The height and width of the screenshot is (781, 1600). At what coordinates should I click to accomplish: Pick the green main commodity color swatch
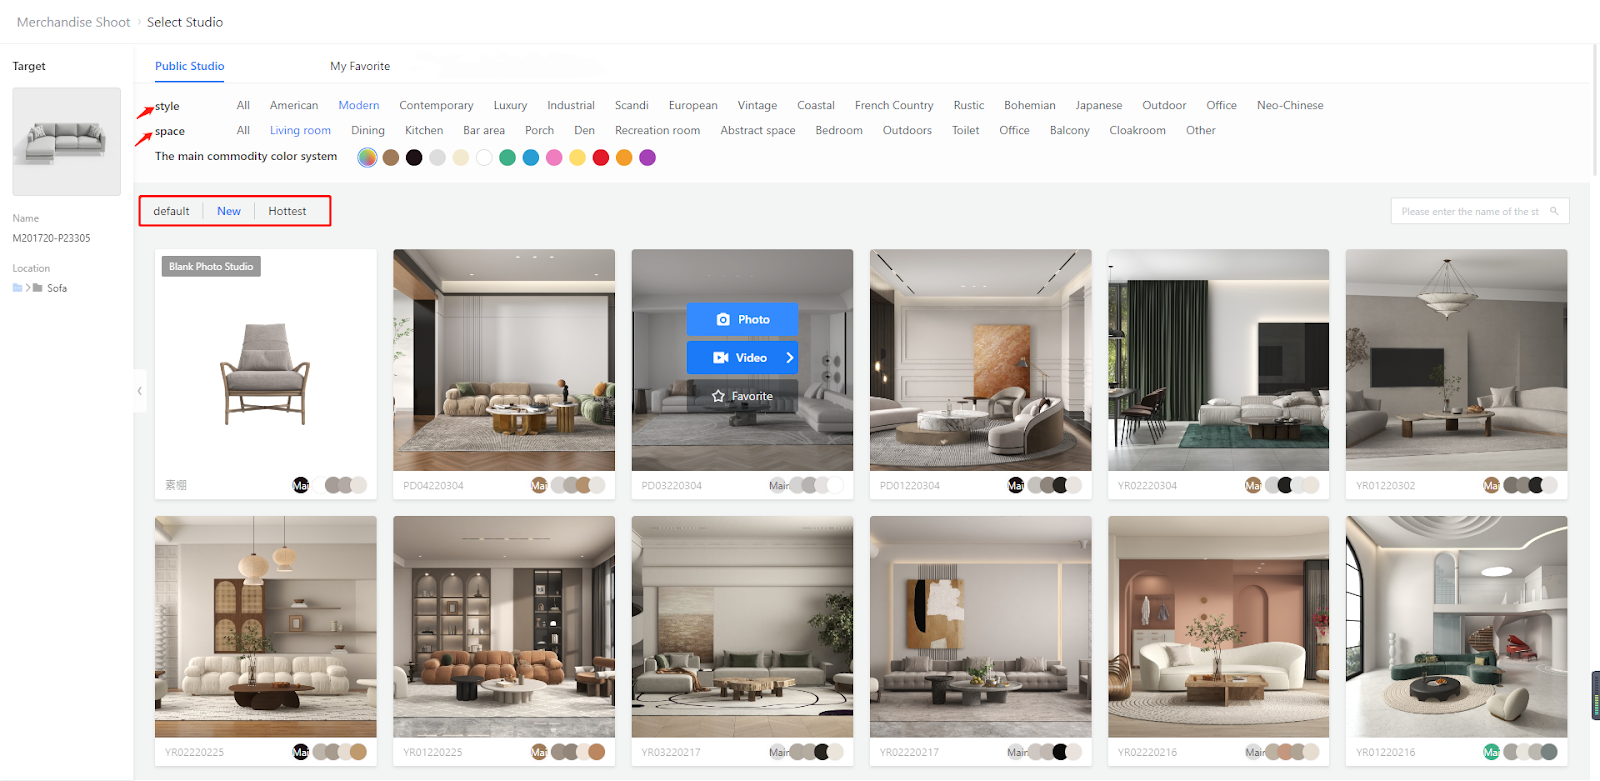pyautogui.click(x=508, y=157)
